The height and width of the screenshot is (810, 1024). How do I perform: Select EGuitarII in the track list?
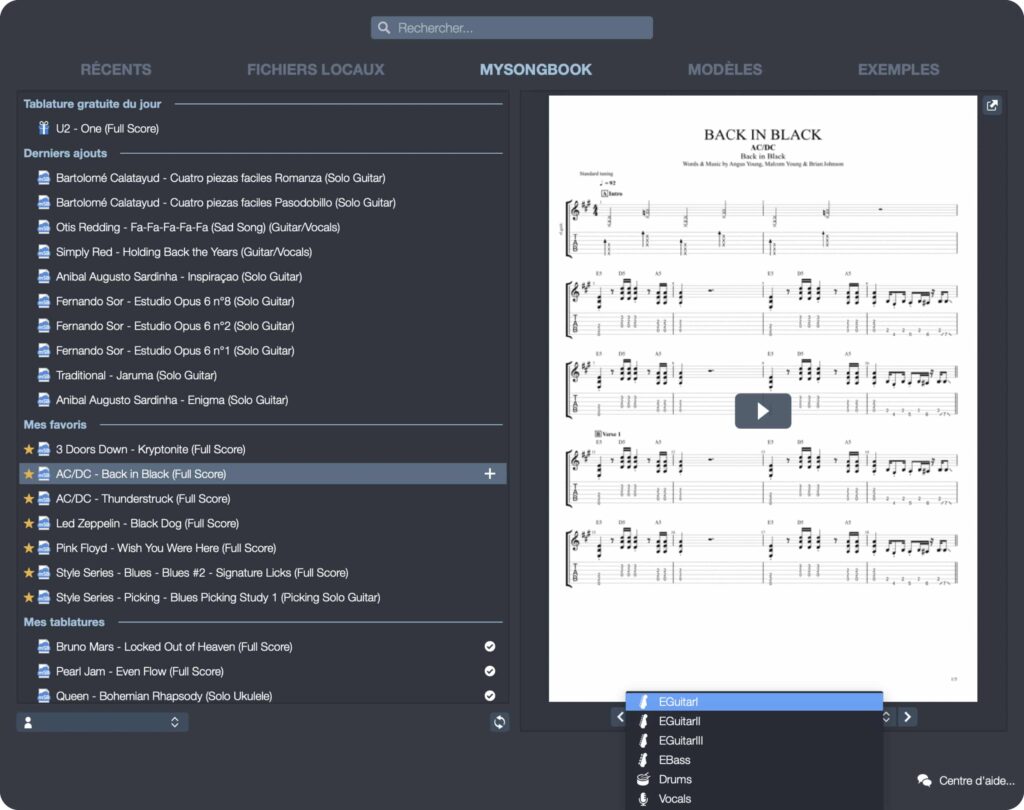click(754, 721)
